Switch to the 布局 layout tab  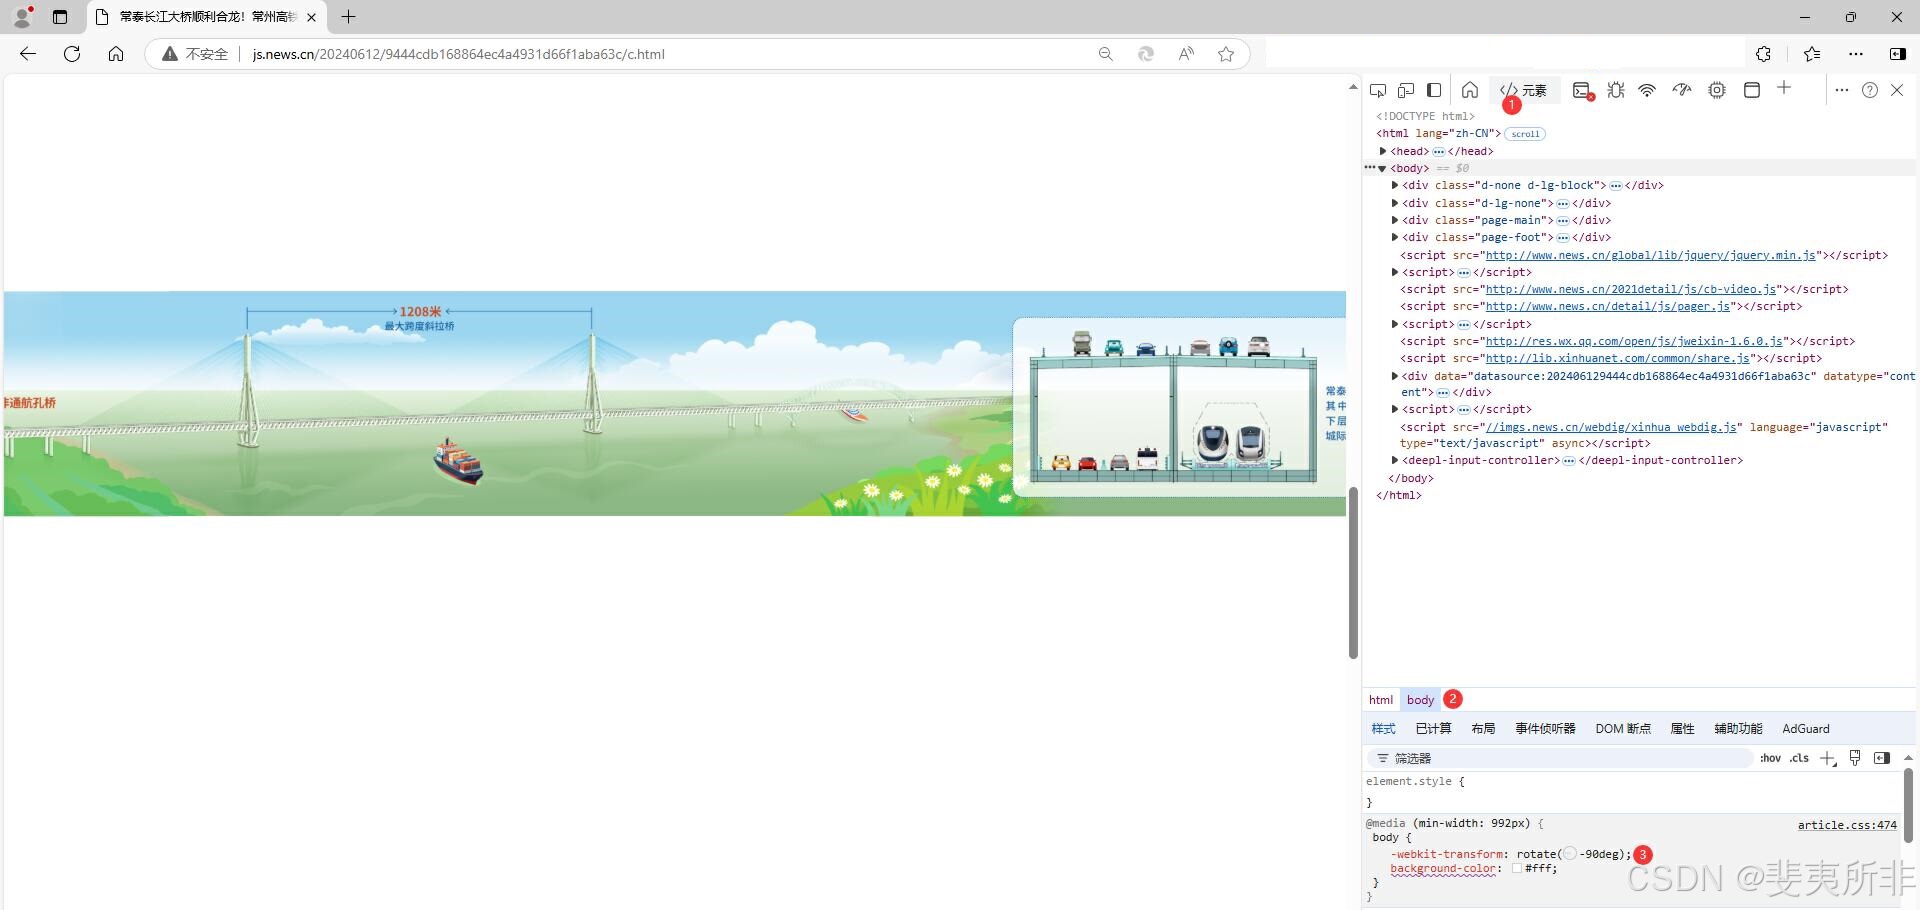pyautogui.click(x=1483, y=728)
